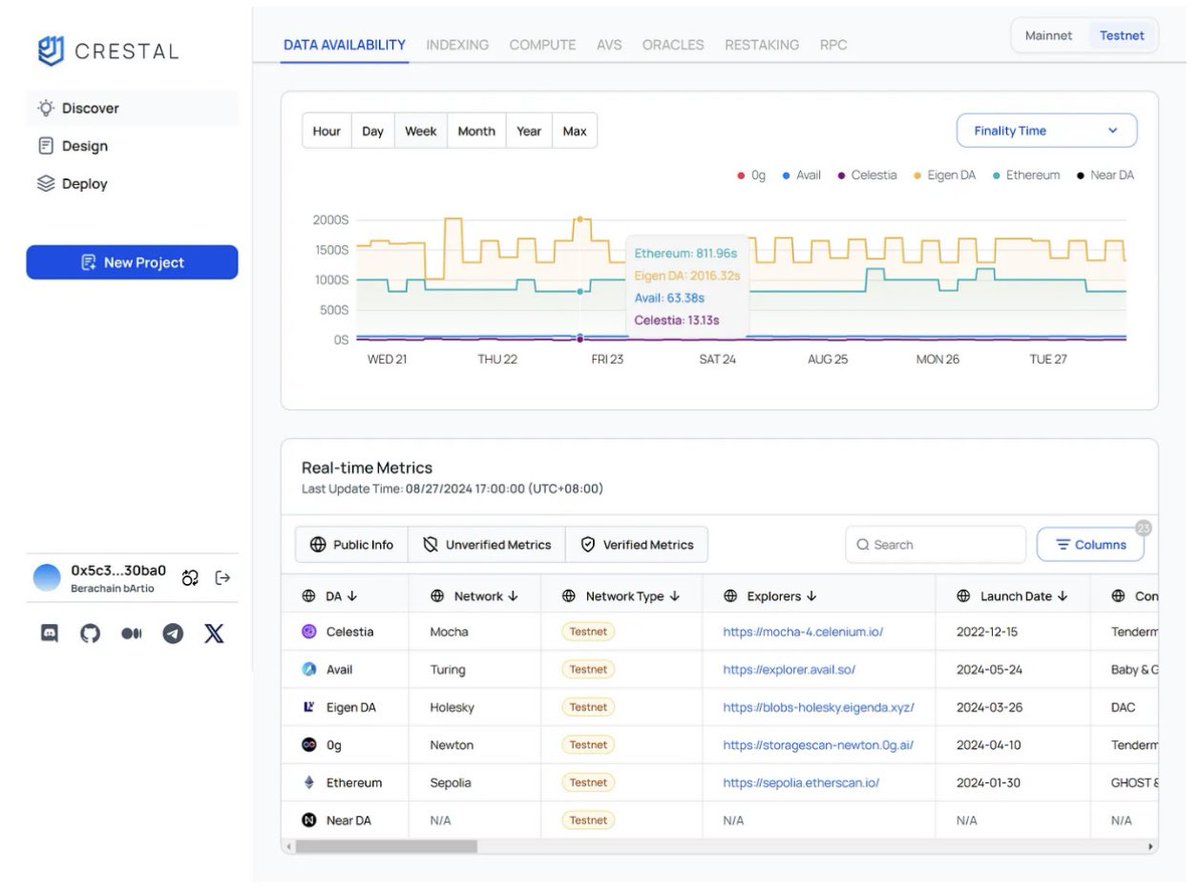Toggle network to Testnet
This screenshot has width=1200, height=896.
pos(1122,35)
